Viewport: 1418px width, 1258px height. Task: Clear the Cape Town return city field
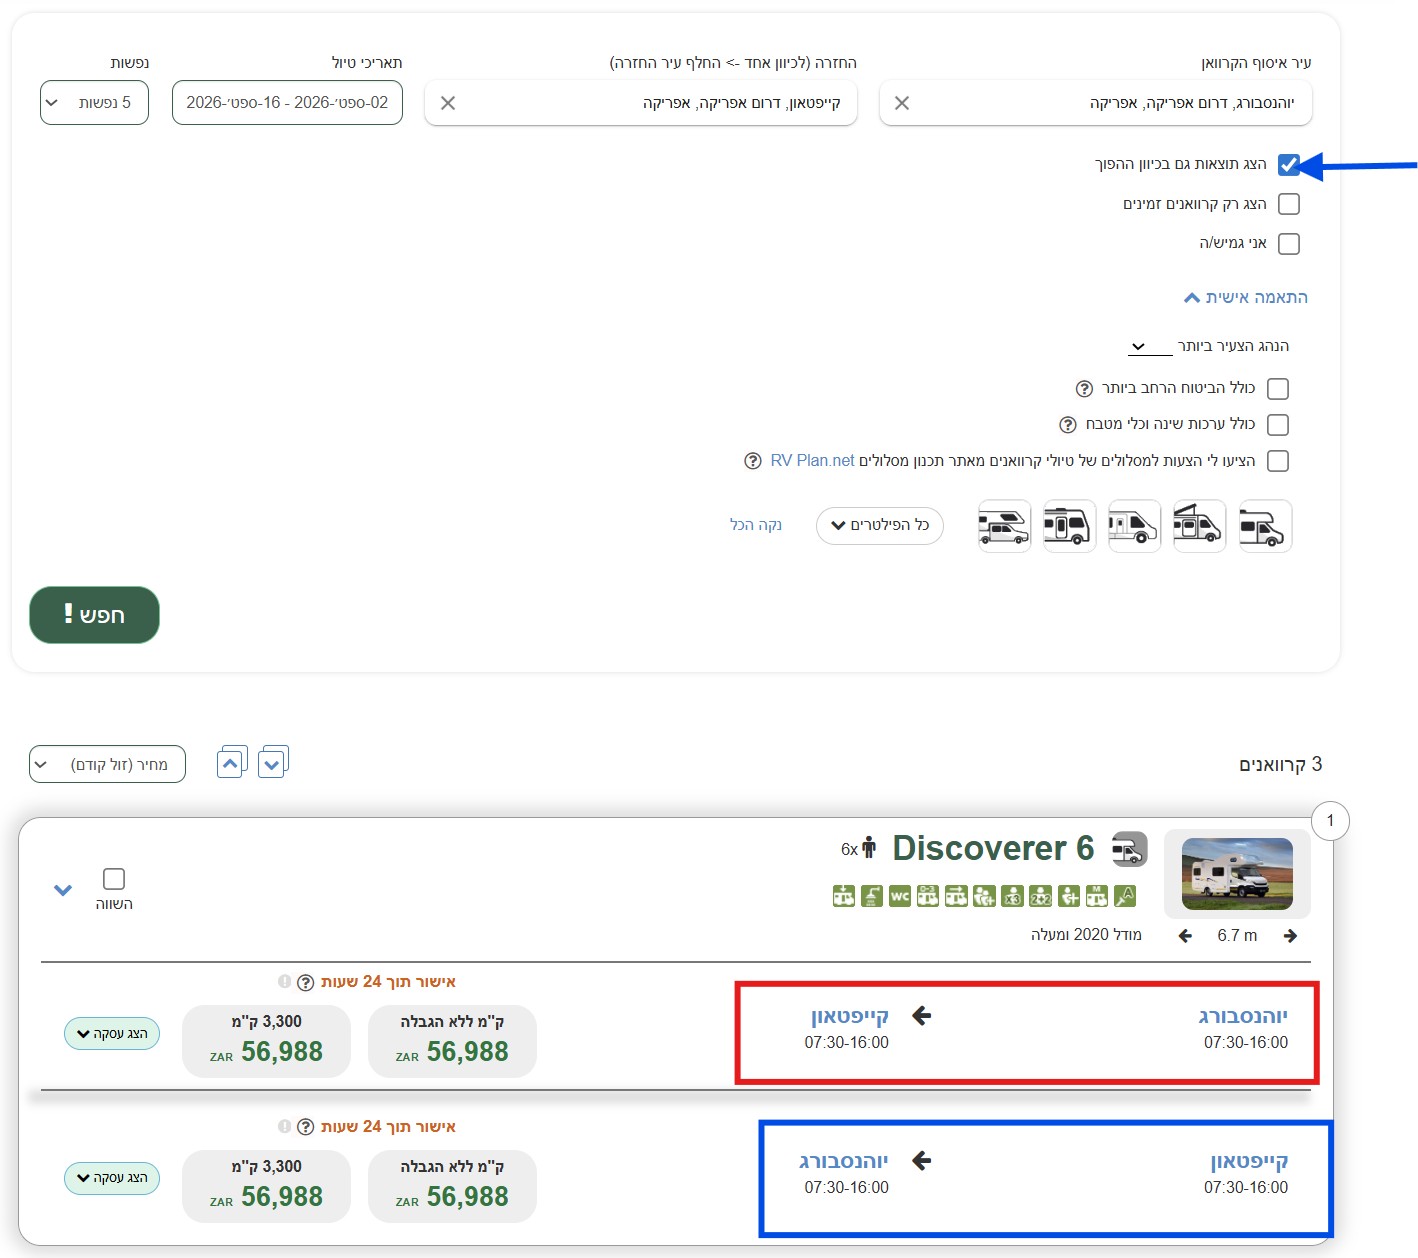[x=448, y=103]
